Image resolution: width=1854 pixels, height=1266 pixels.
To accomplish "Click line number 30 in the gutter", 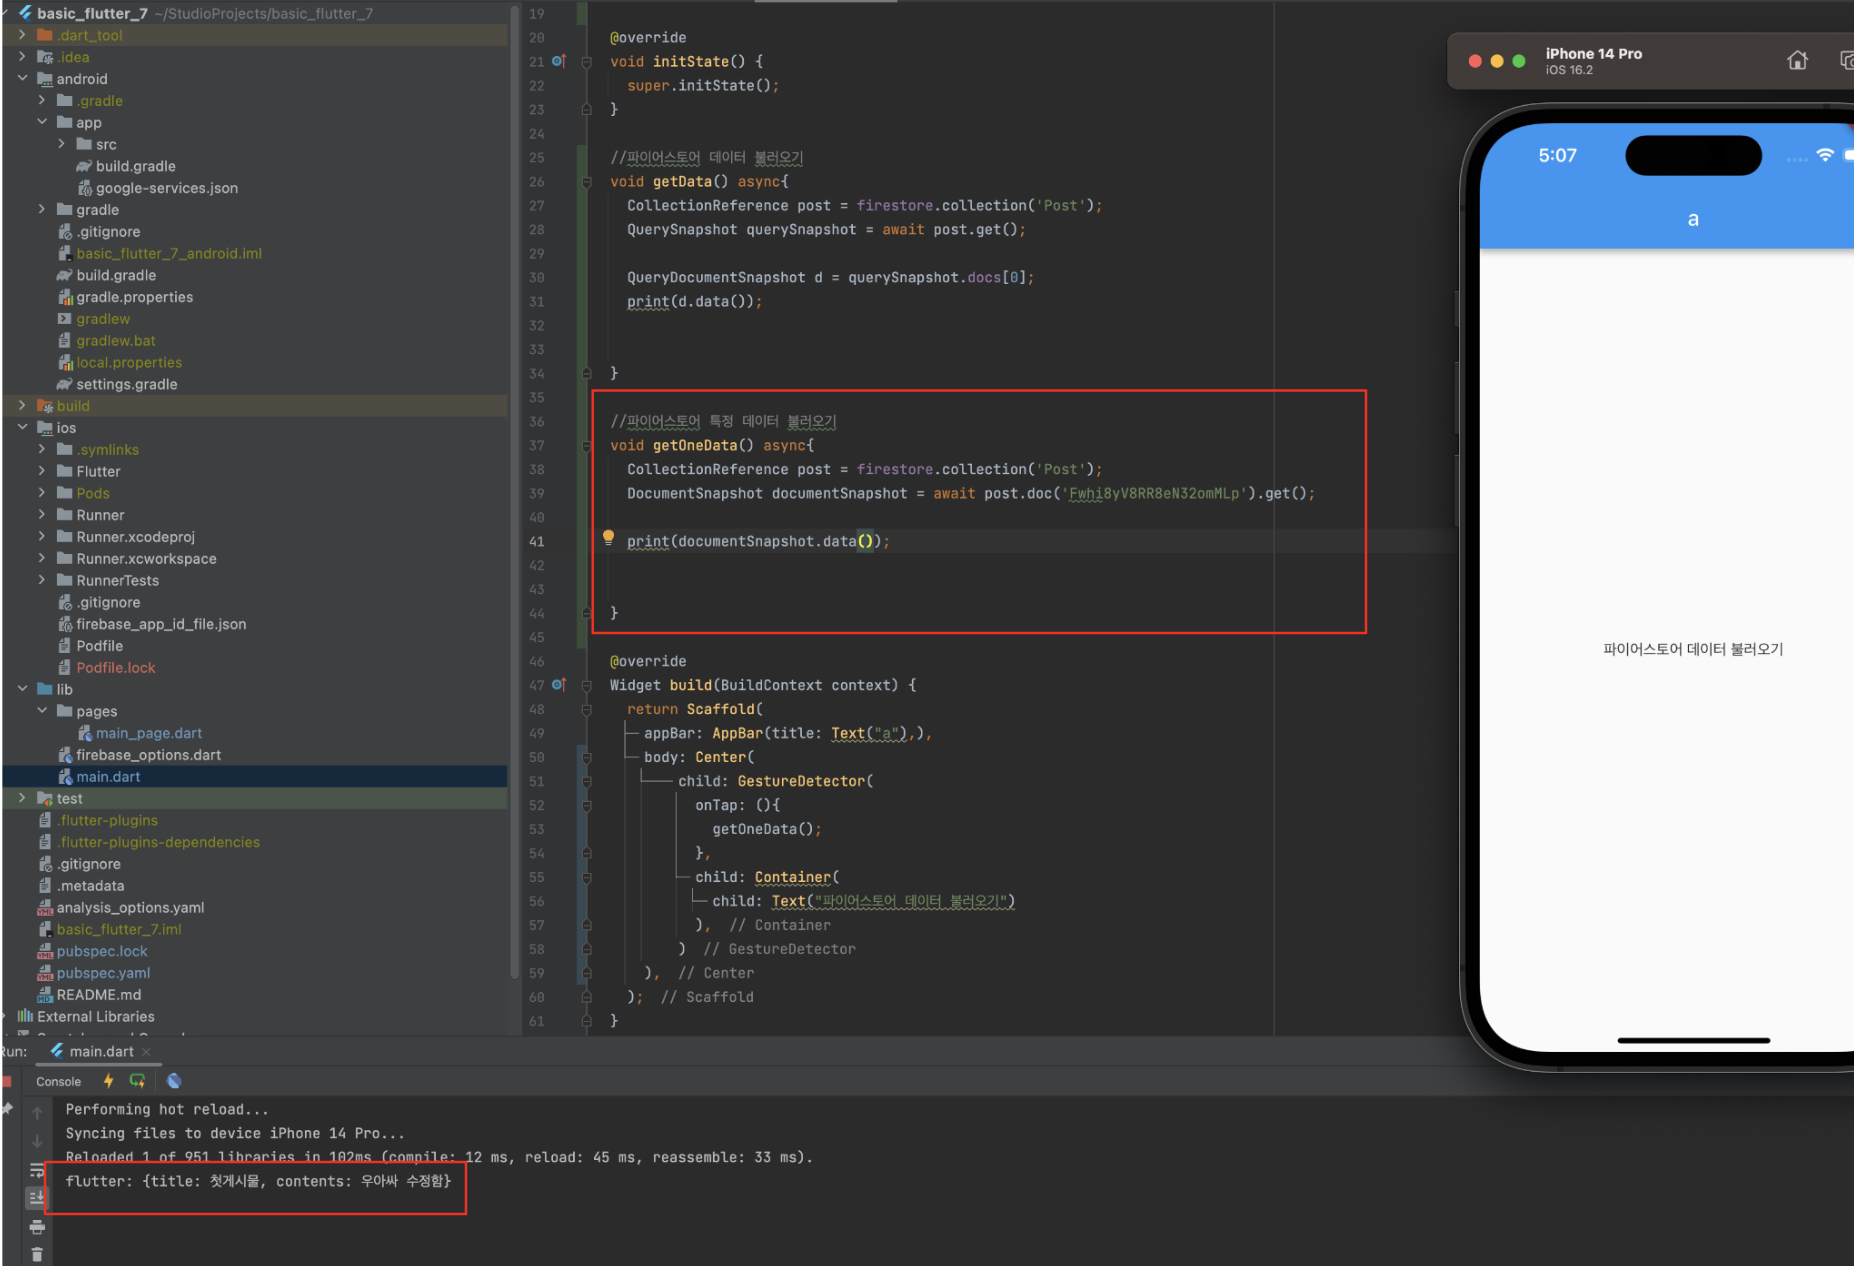I will (x=537, y=278).
